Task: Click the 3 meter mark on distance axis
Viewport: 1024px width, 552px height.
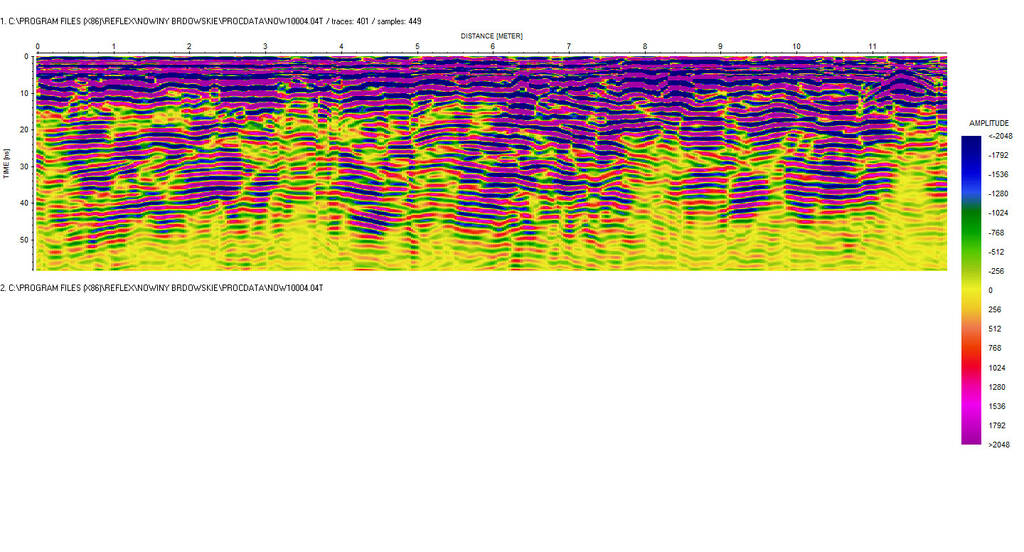Action: [265, 47]
